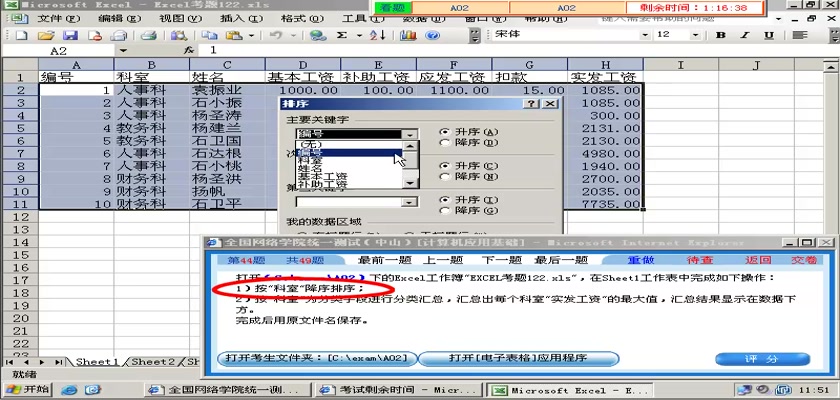Viewport: 840px width, 400px height.
Task: Click the AutoSum sigma icon
Action: pos(342,35)
